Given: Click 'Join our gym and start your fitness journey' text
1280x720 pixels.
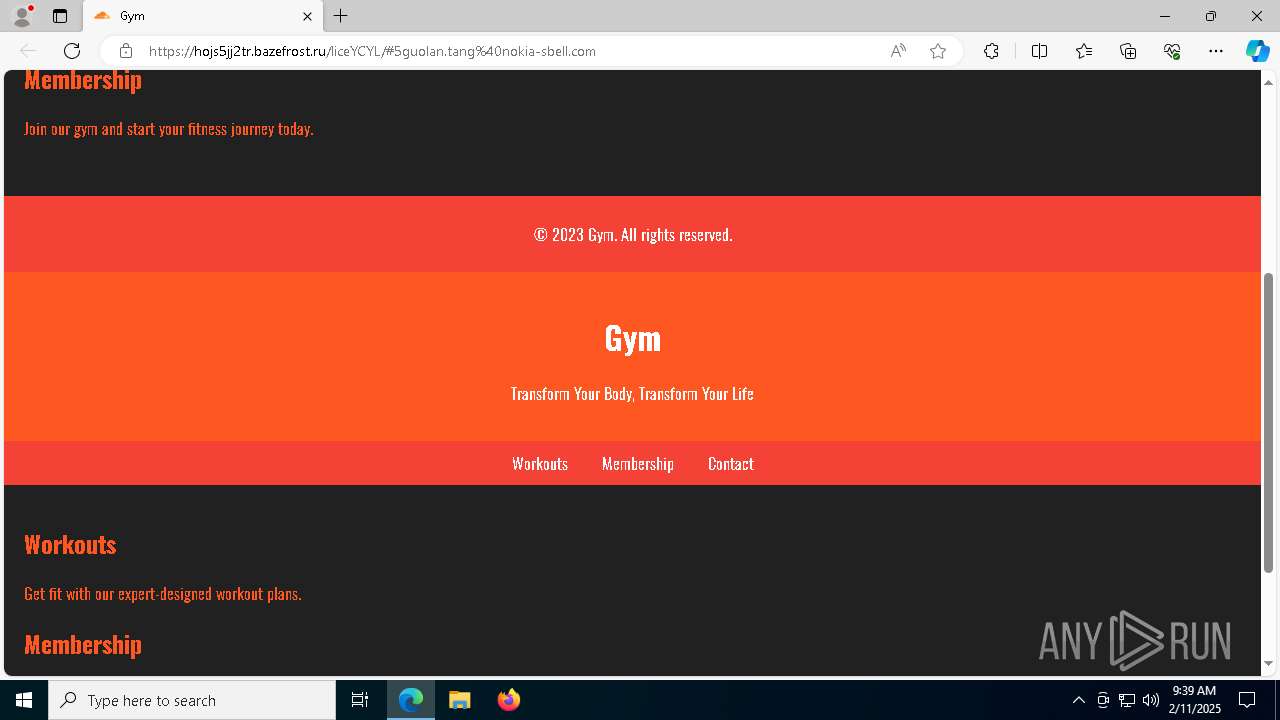Looking at the screenshot, I should pyautogui.click(x=169, y=129).
